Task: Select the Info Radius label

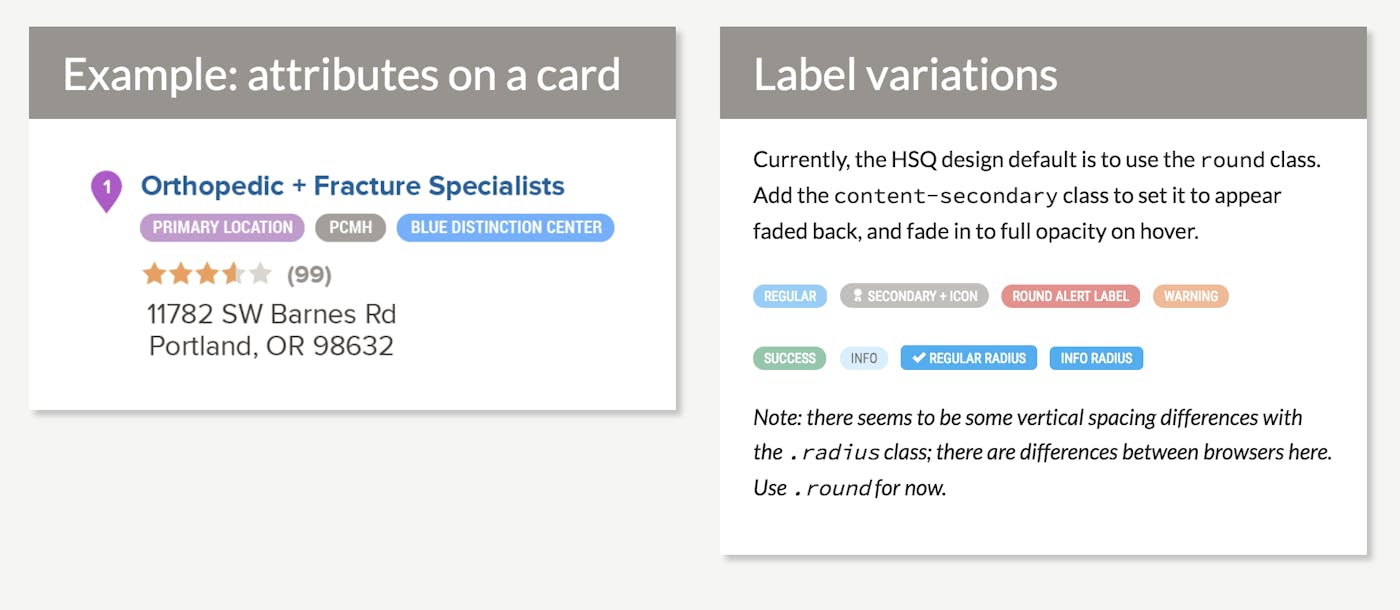Action: (1096, 358)
